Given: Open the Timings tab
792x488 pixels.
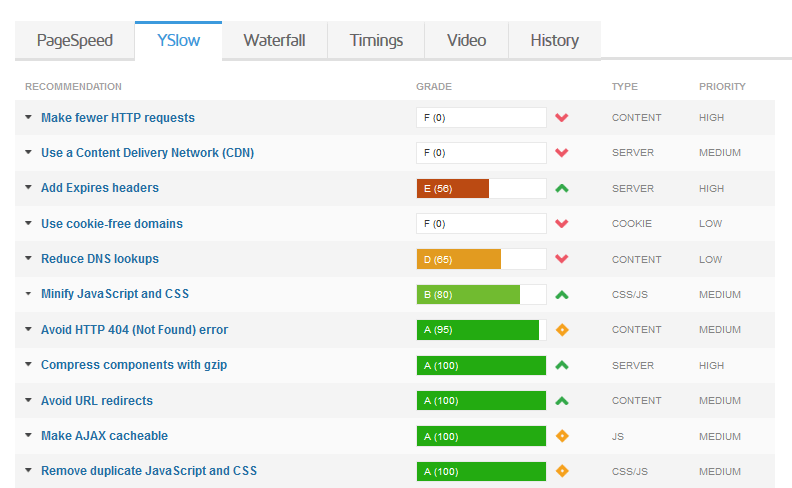Looking at the screenshot, I should 376,40.
